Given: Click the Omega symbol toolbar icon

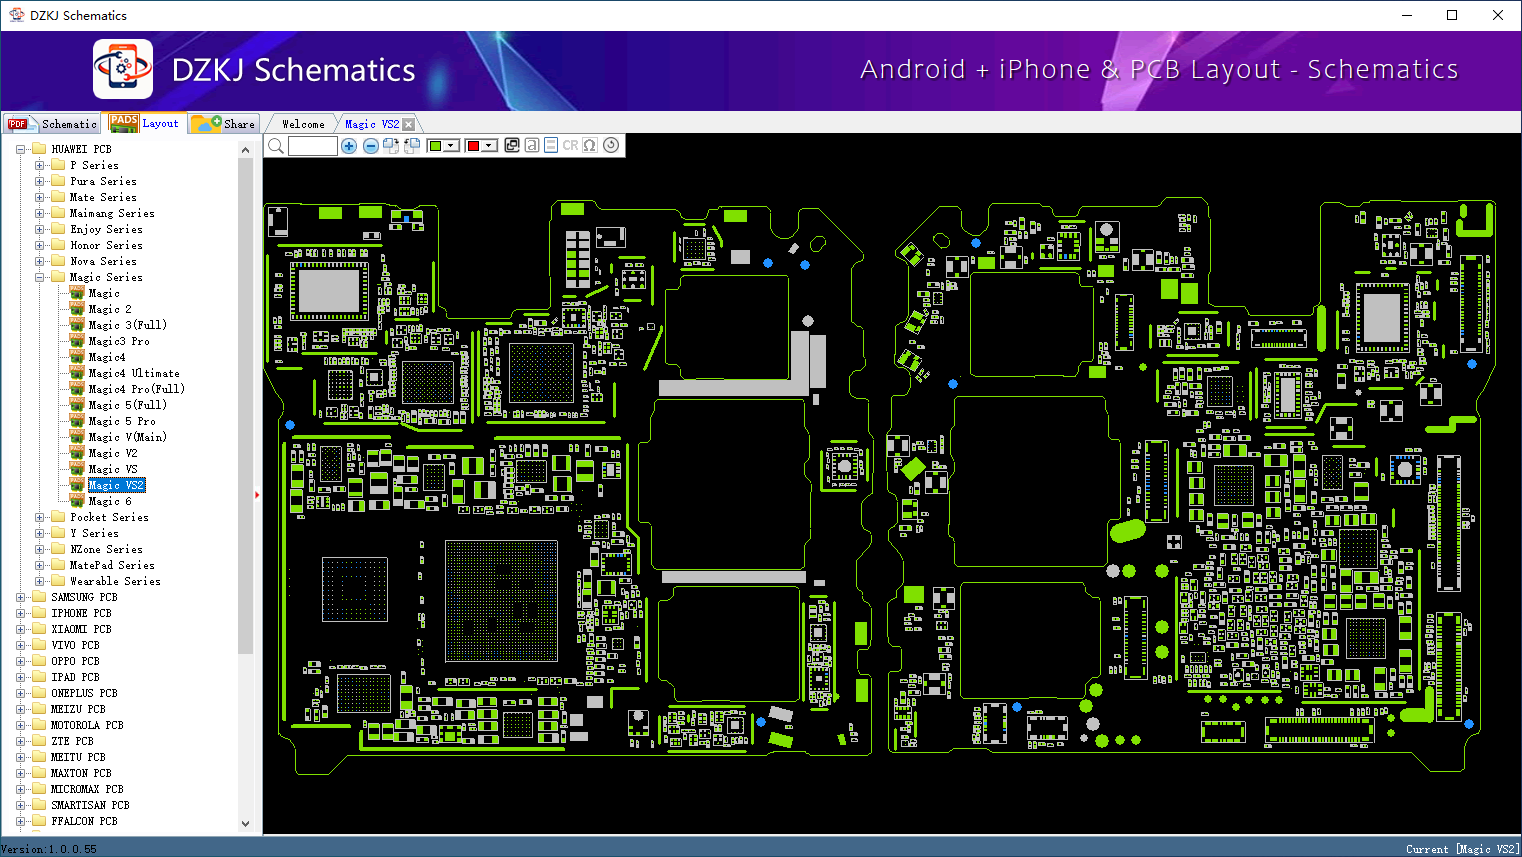Looking at the screenshot, I should [x=590, y=145].
